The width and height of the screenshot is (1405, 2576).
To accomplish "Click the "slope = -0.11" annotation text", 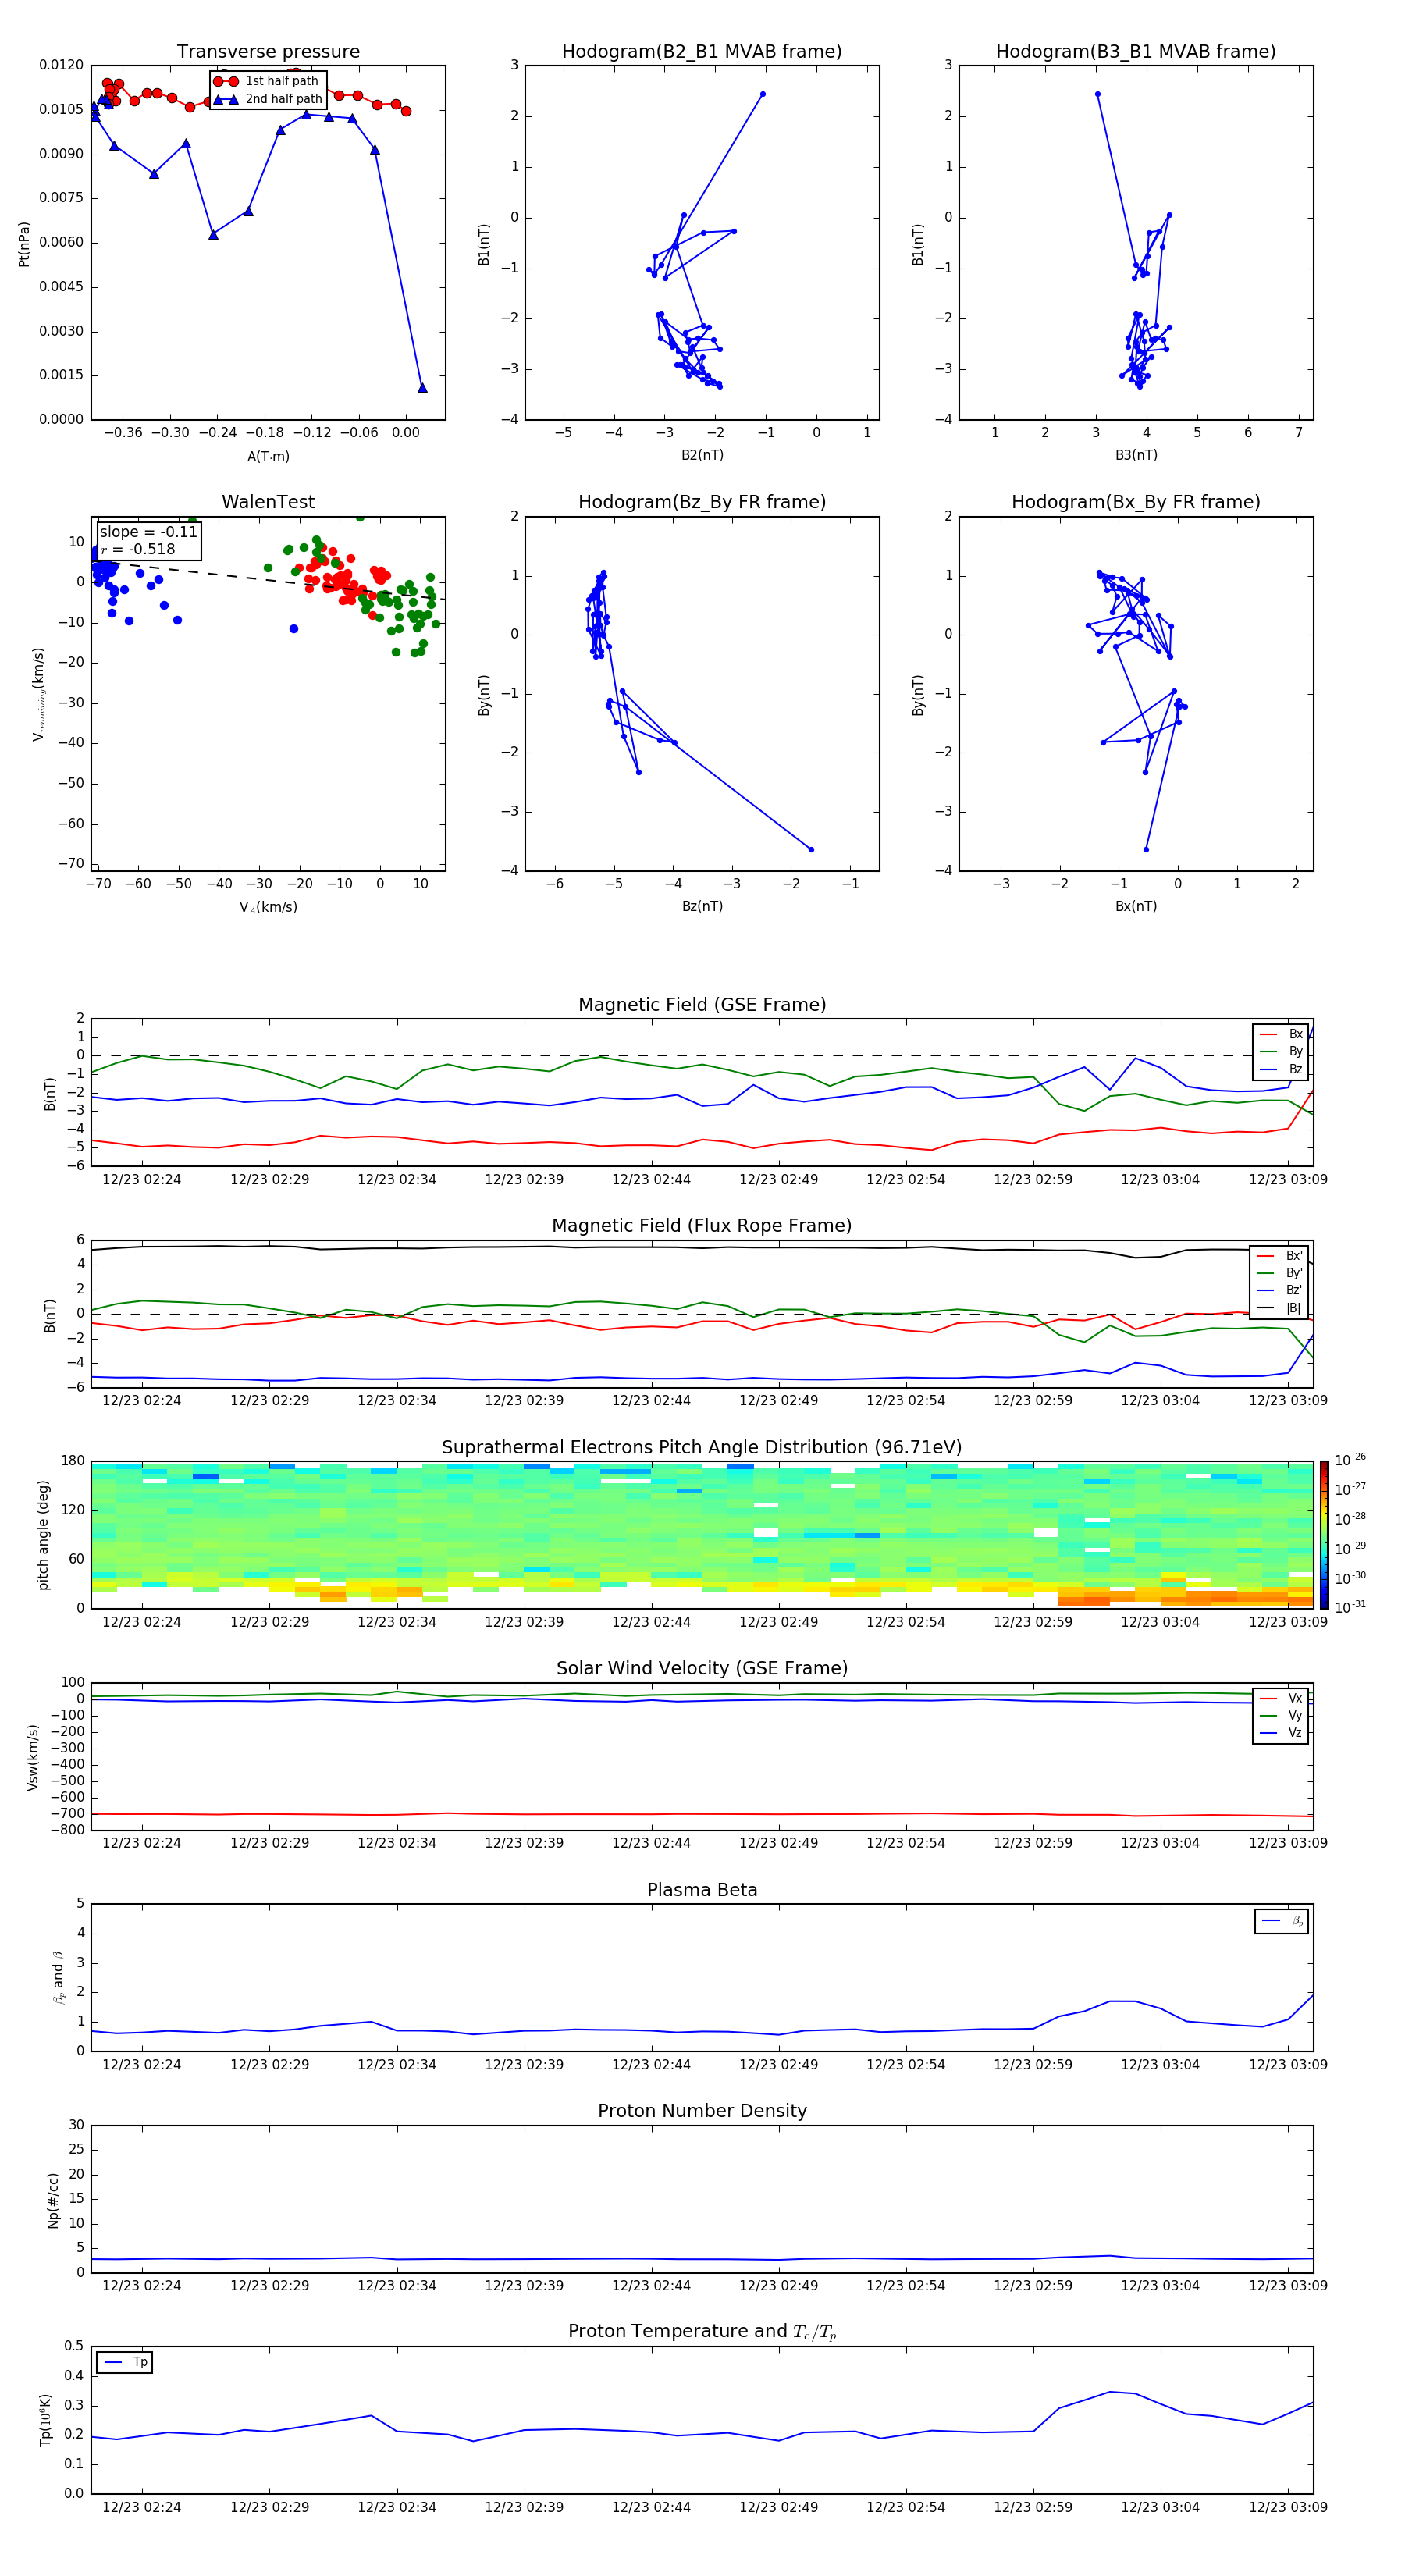I will click(x=148, y=532).
